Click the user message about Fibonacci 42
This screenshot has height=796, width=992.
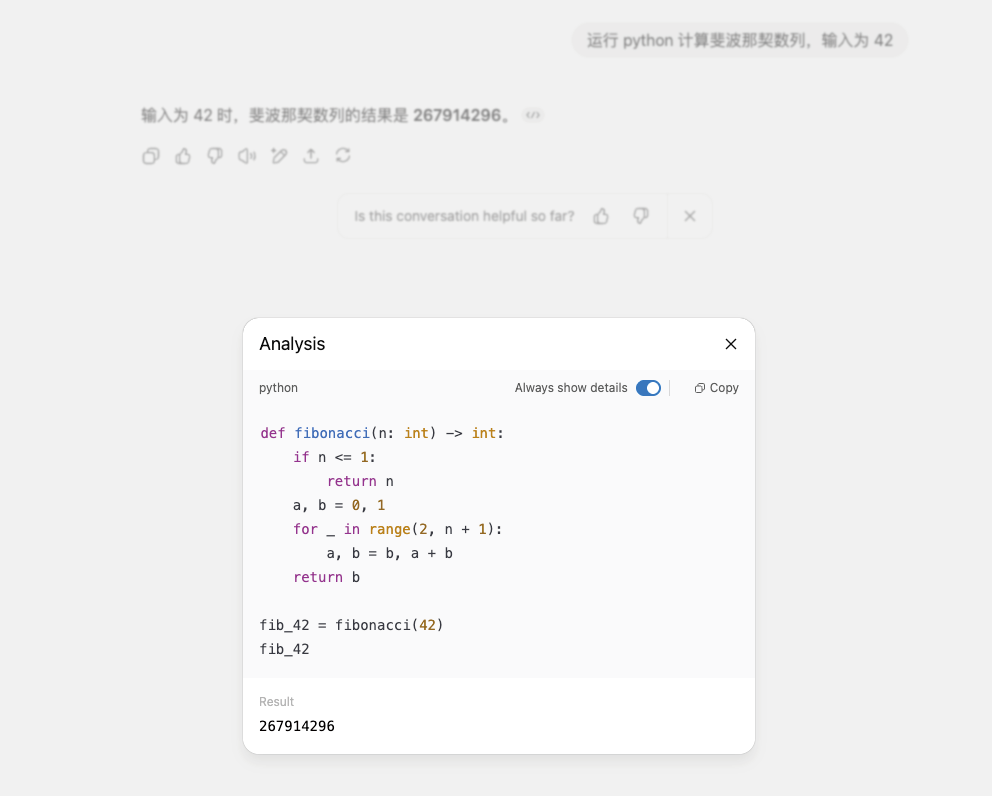coord(739,41)
